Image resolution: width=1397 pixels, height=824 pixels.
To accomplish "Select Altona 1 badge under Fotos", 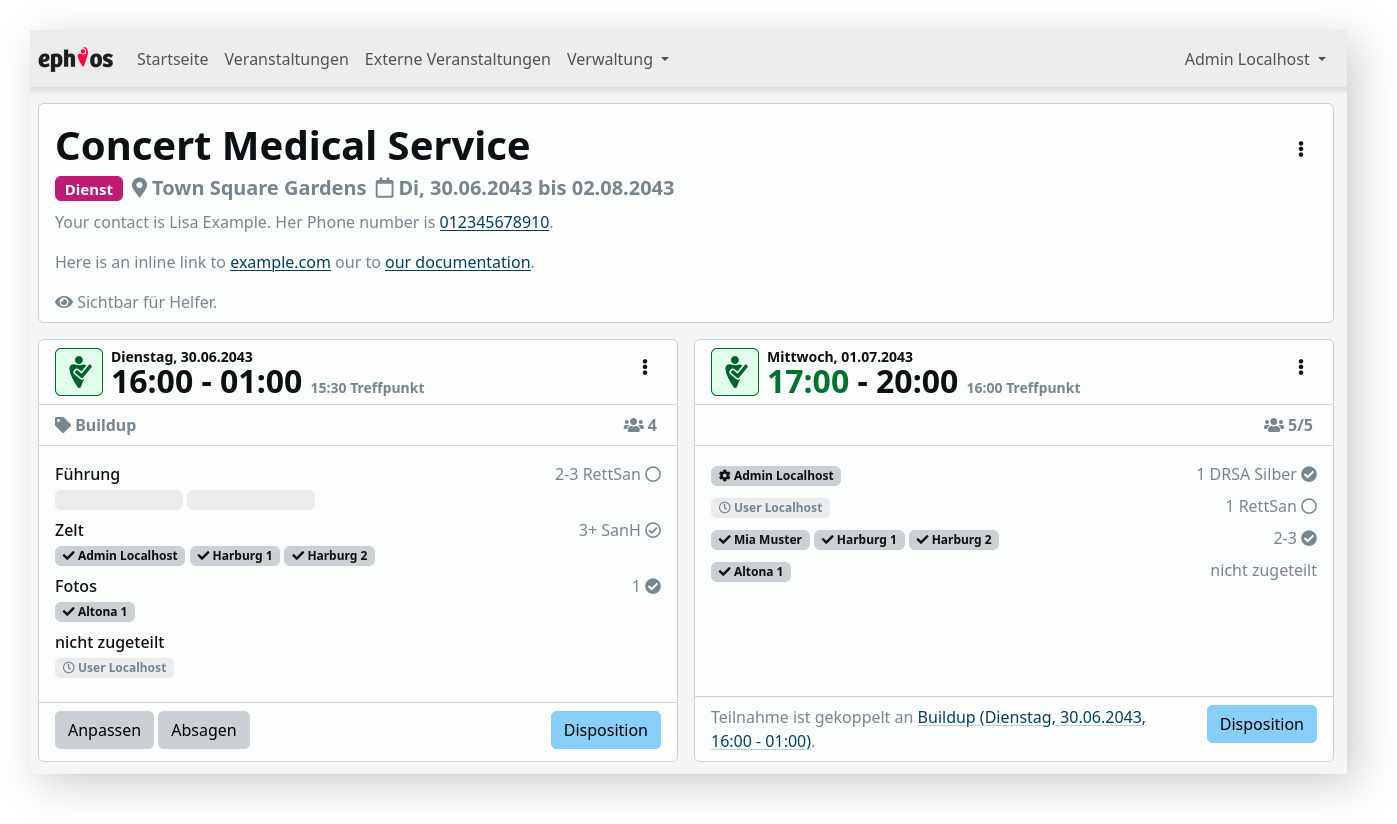I will point(95,612).
